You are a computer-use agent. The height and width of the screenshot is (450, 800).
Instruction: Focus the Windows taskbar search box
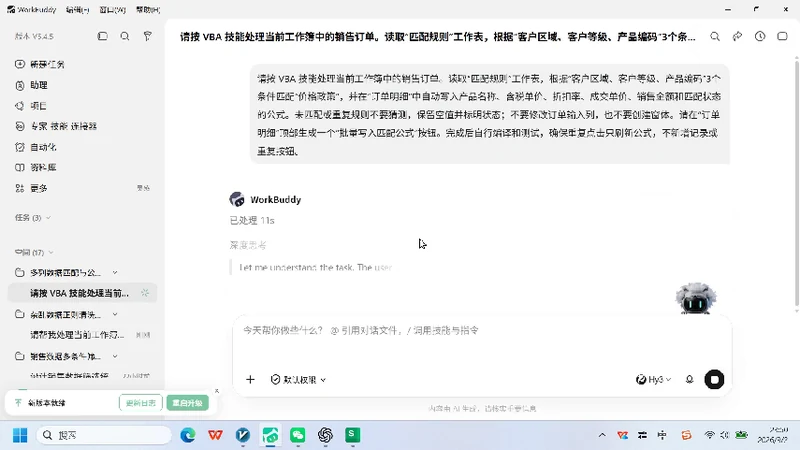pos(104,435)
